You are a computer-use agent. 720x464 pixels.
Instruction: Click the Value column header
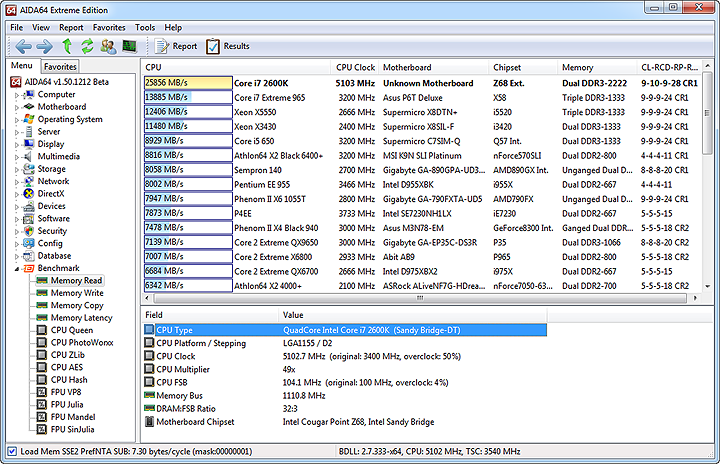coord(412,315)
